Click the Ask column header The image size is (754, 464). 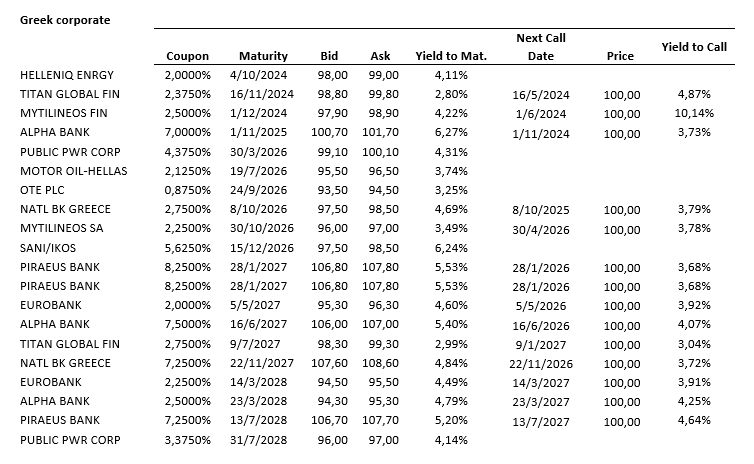(x=380, y=56)
